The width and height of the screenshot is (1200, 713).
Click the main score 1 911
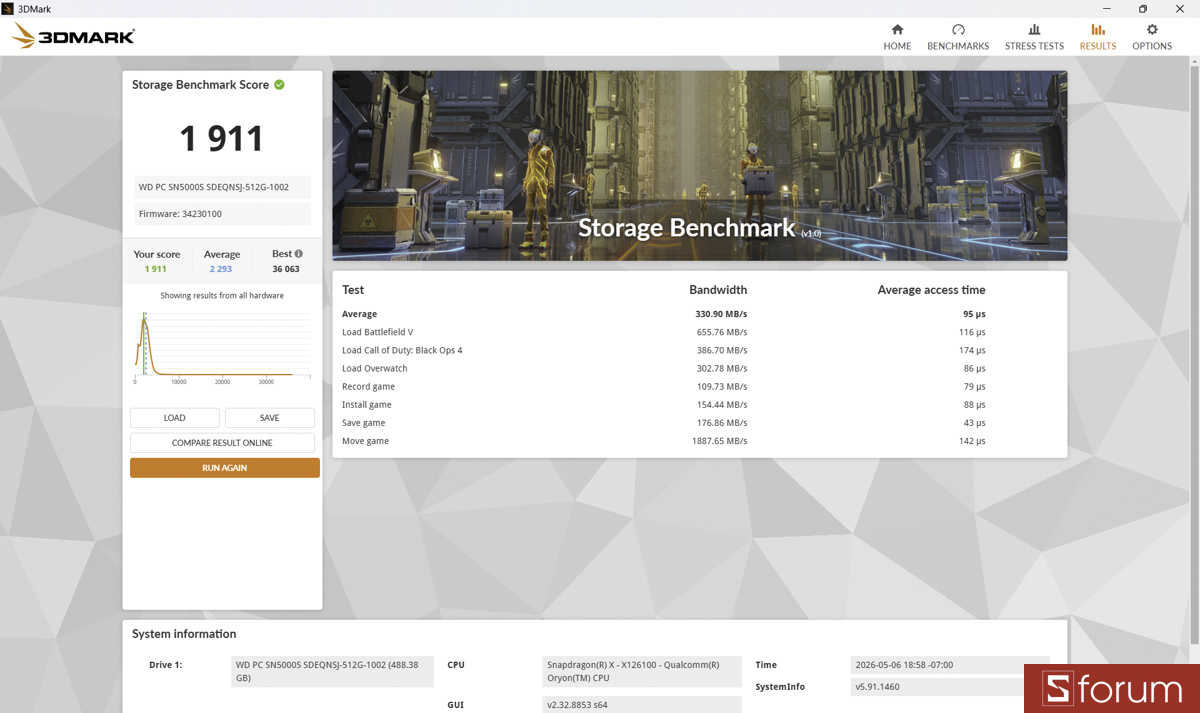[222, 138]
